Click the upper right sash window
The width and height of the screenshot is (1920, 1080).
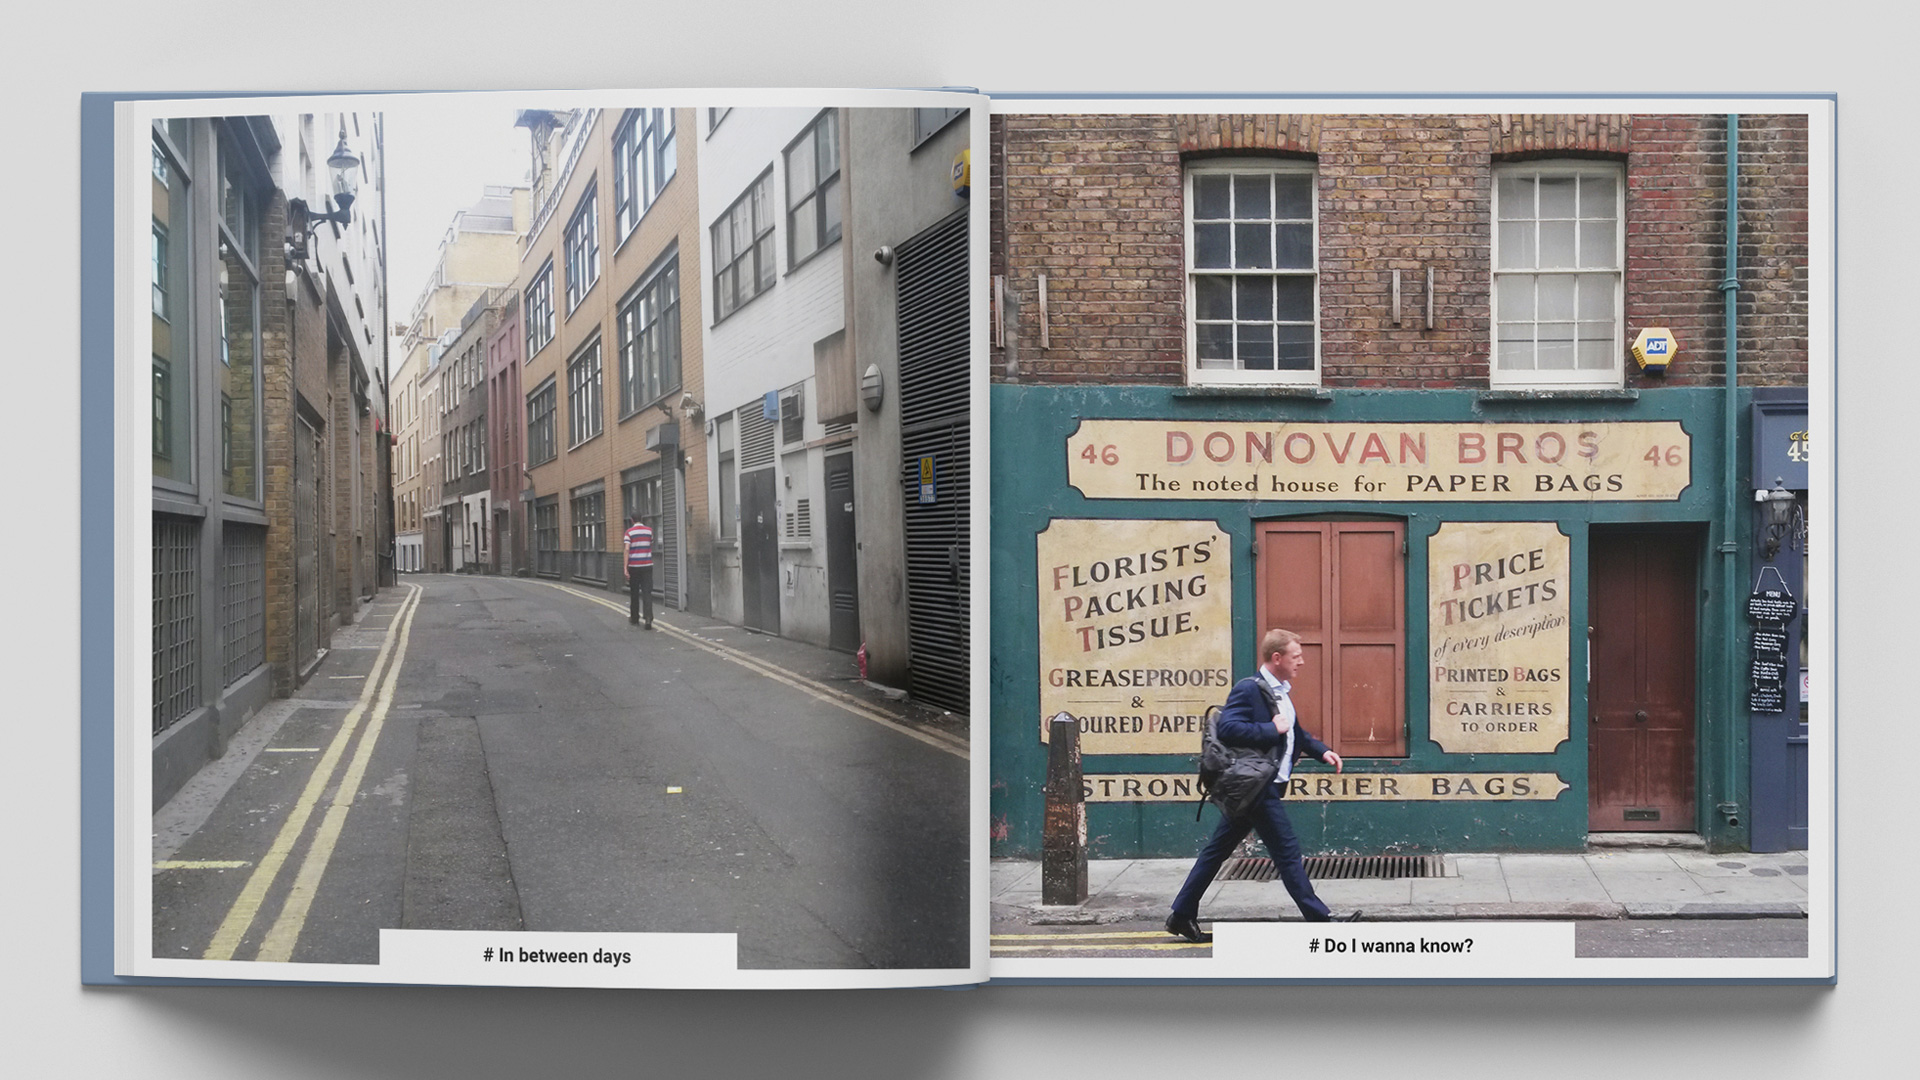click(x=1556, y=272)
